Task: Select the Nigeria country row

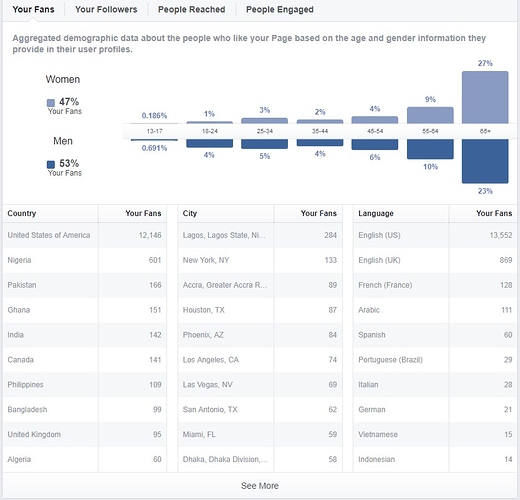Action: coord(85,260)
